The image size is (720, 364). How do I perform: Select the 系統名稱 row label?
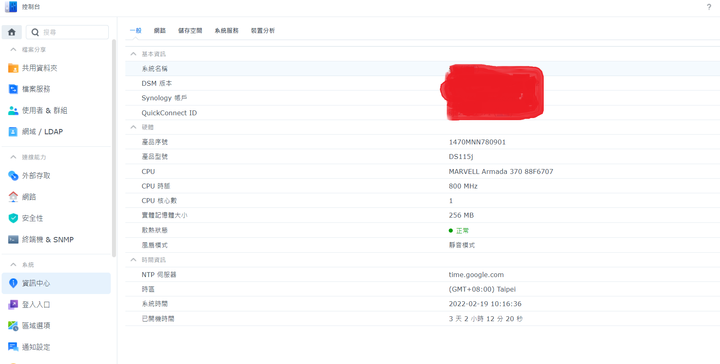pos(155,69)
